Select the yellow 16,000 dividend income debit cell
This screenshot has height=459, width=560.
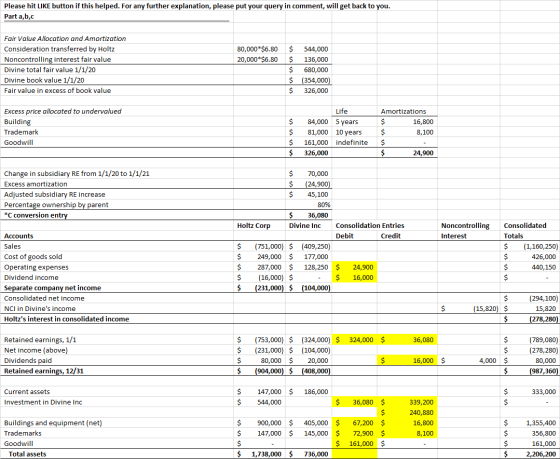354,278
